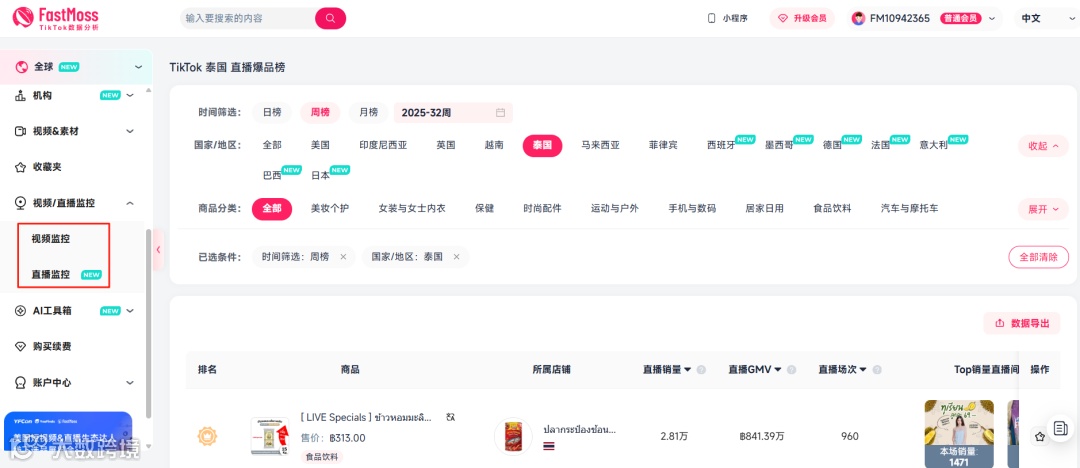This screenshot has height=468, width=1080.
Task: Click the ปลากระป๋อง shop avatar
Action: (x=513, y=436)
